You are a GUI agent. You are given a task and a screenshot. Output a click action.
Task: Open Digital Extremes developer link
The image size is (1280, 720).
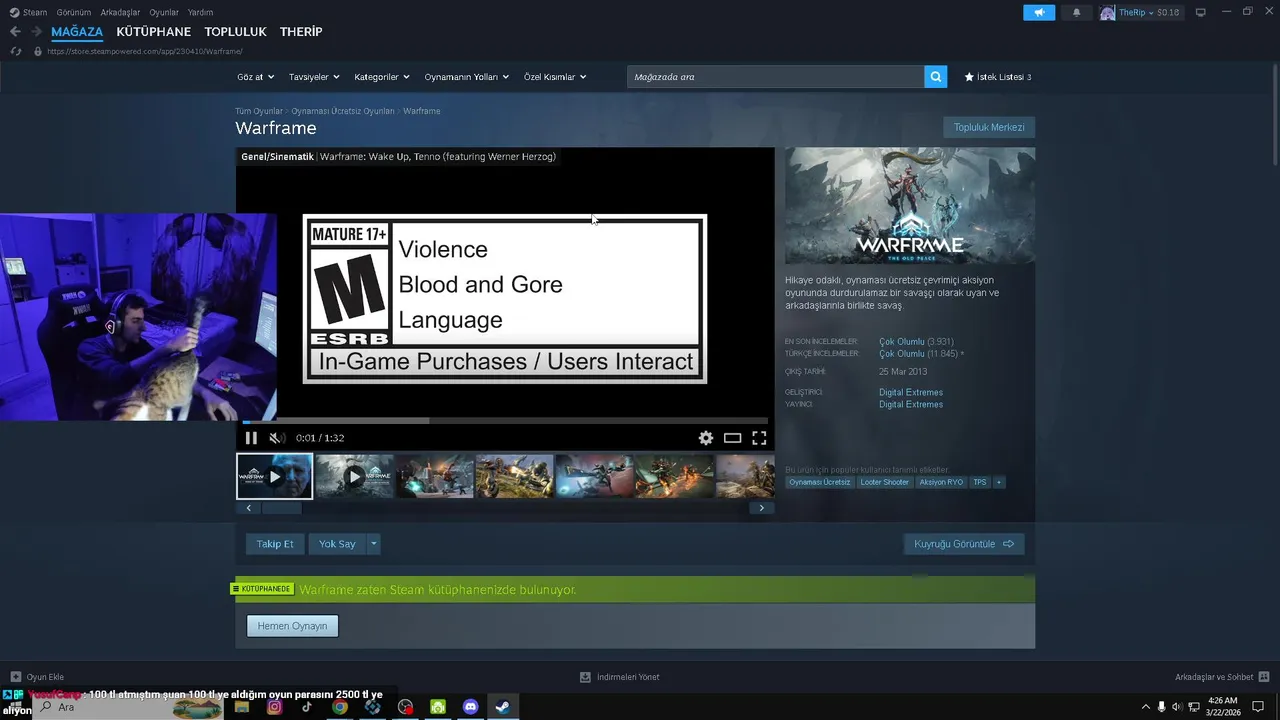point(911,392)
